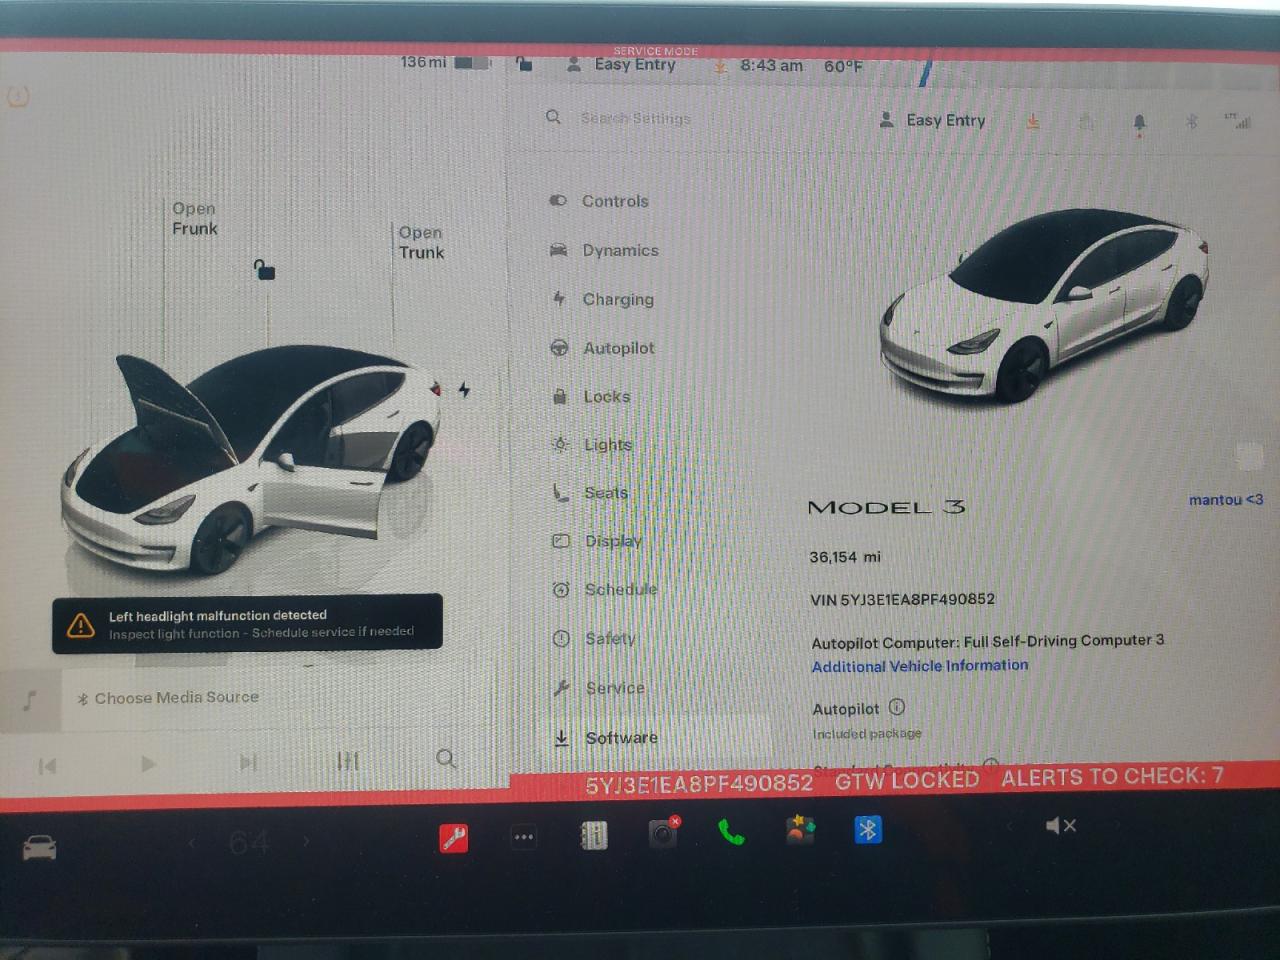Screen dimensions: 1280x960
Task: Open the Charging settings menu
Action: (x=602, y=299)
